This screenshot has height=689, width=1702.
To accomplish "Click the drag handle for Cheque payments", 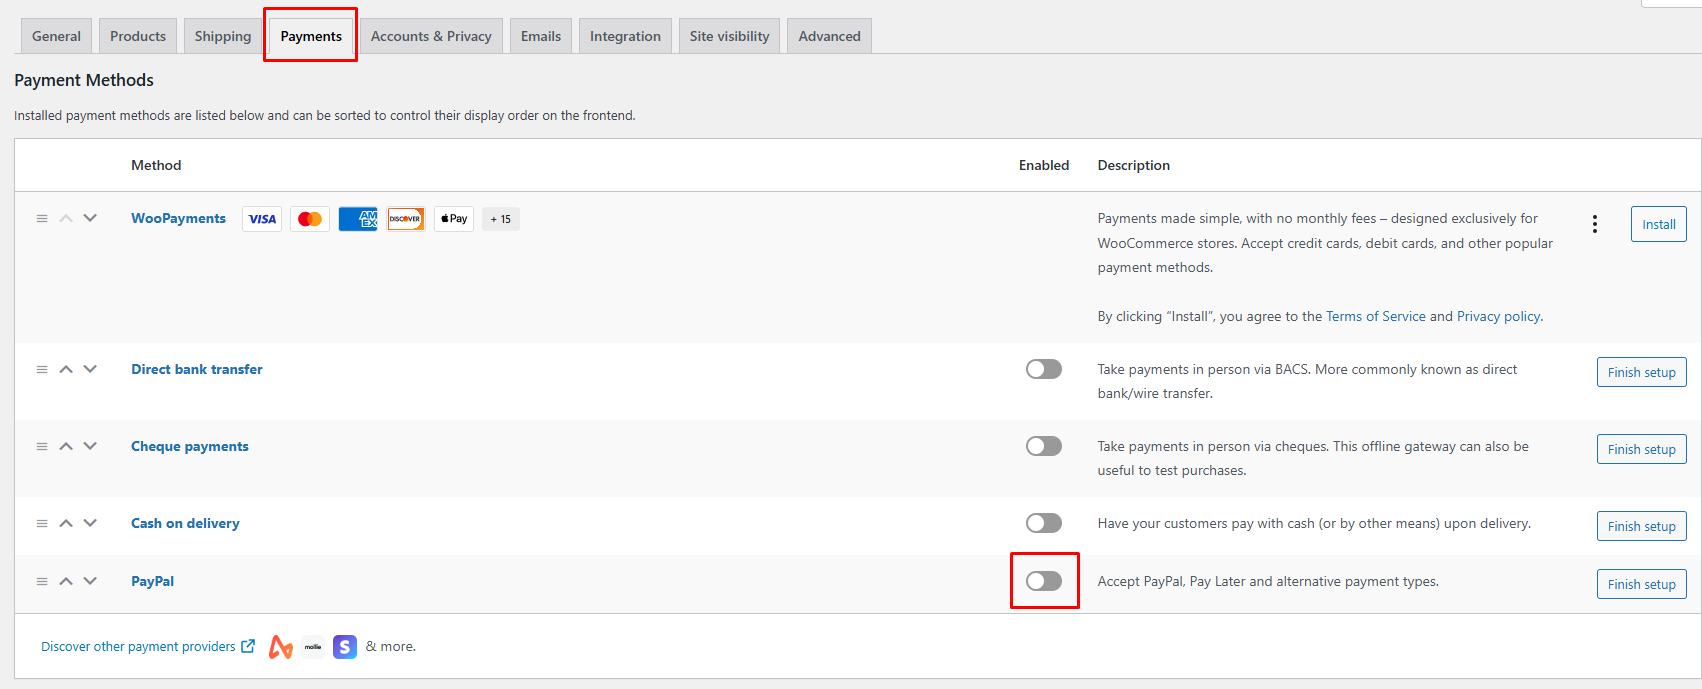I will 42,446.
